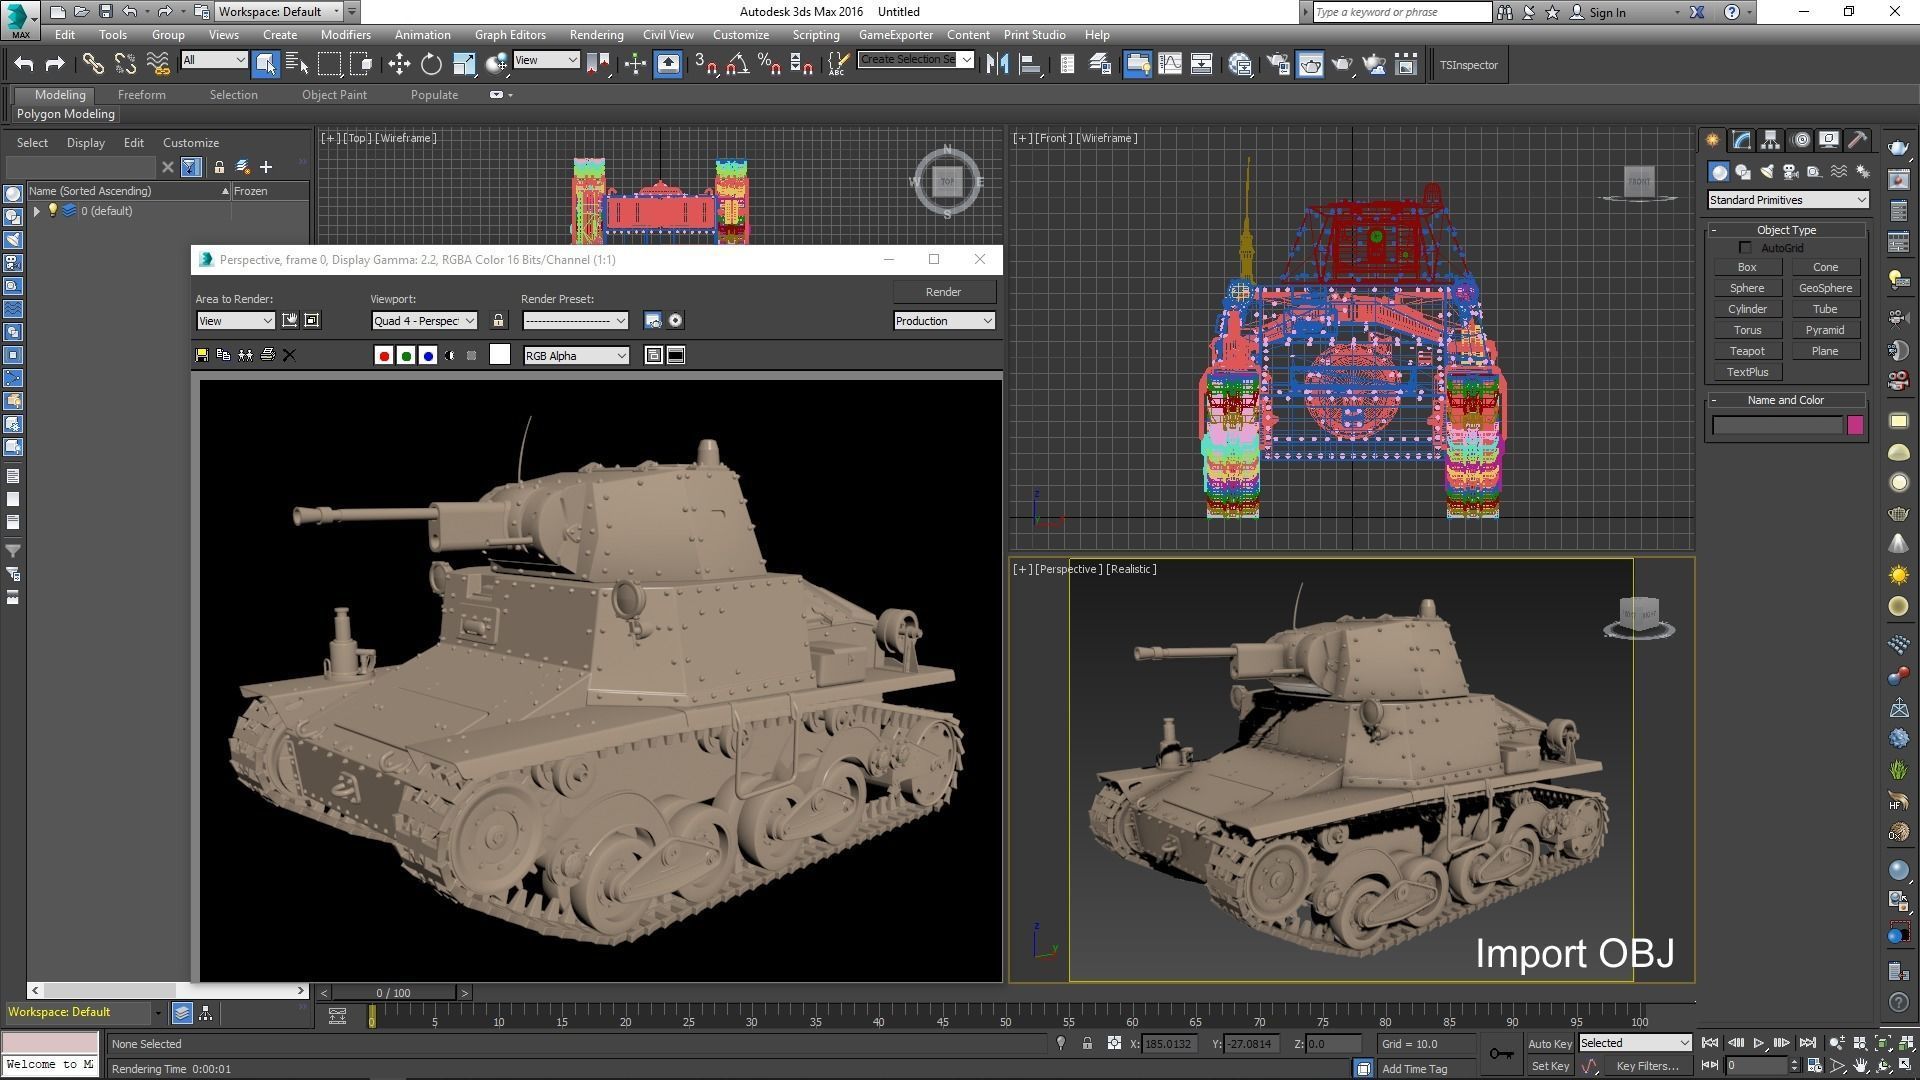Open the Render Preset dropdown
The height and width of the screenshot is (1080, 1920).
pyautogui.click(x=575, y=321)
